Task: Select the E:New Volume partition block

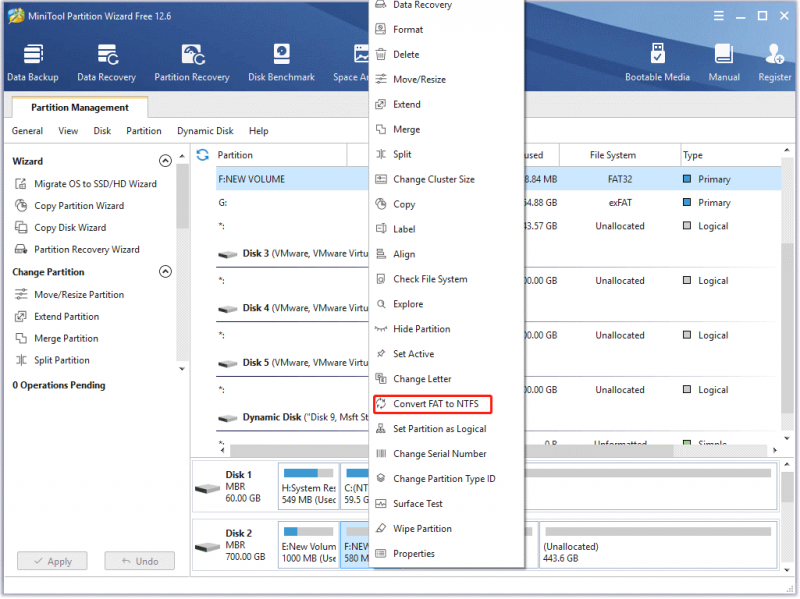Action: point(309,544)
